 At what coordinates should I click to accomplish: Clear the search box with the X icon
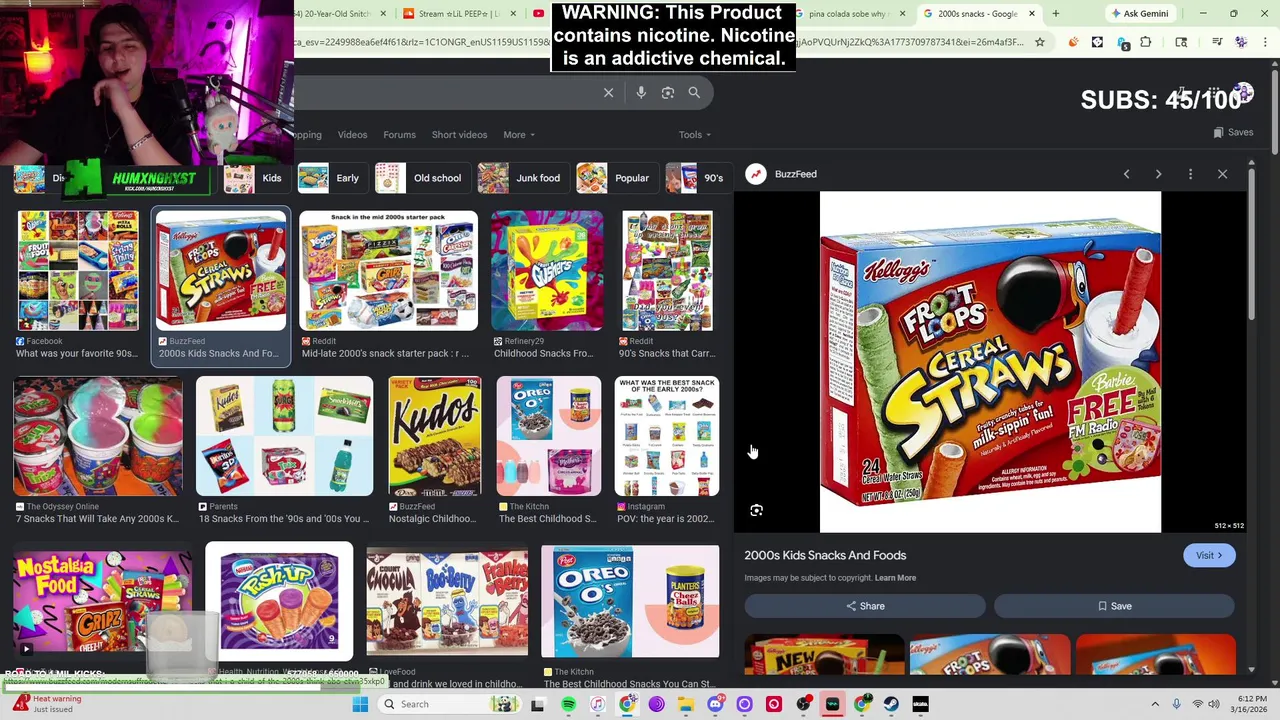608,92
